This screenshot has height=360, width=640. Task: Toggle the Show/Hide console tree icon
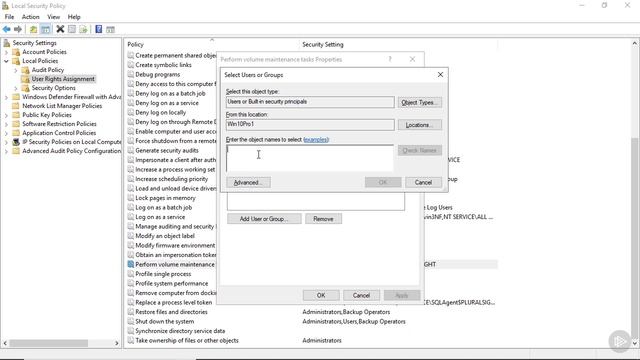[46, 29]
